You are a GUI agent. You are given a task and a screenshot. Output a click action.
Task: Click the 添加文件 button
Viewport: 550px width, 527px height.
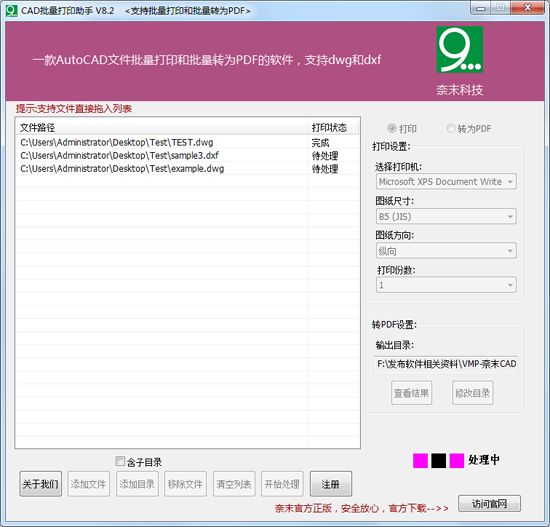click(88, 484)
